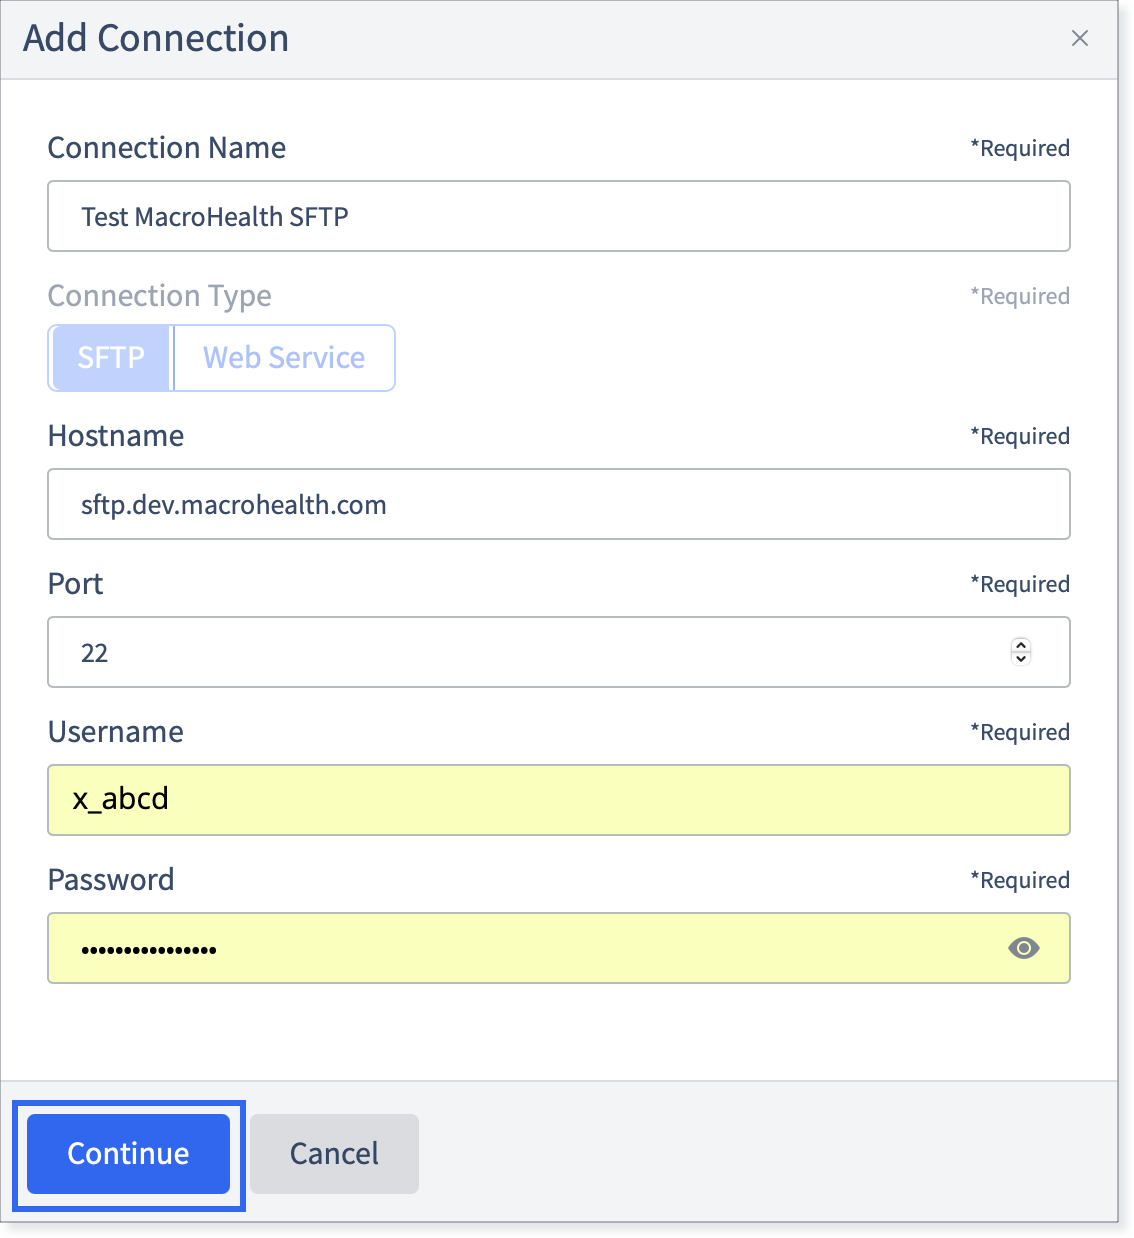Click the Password label text

(x=111, y=880)
